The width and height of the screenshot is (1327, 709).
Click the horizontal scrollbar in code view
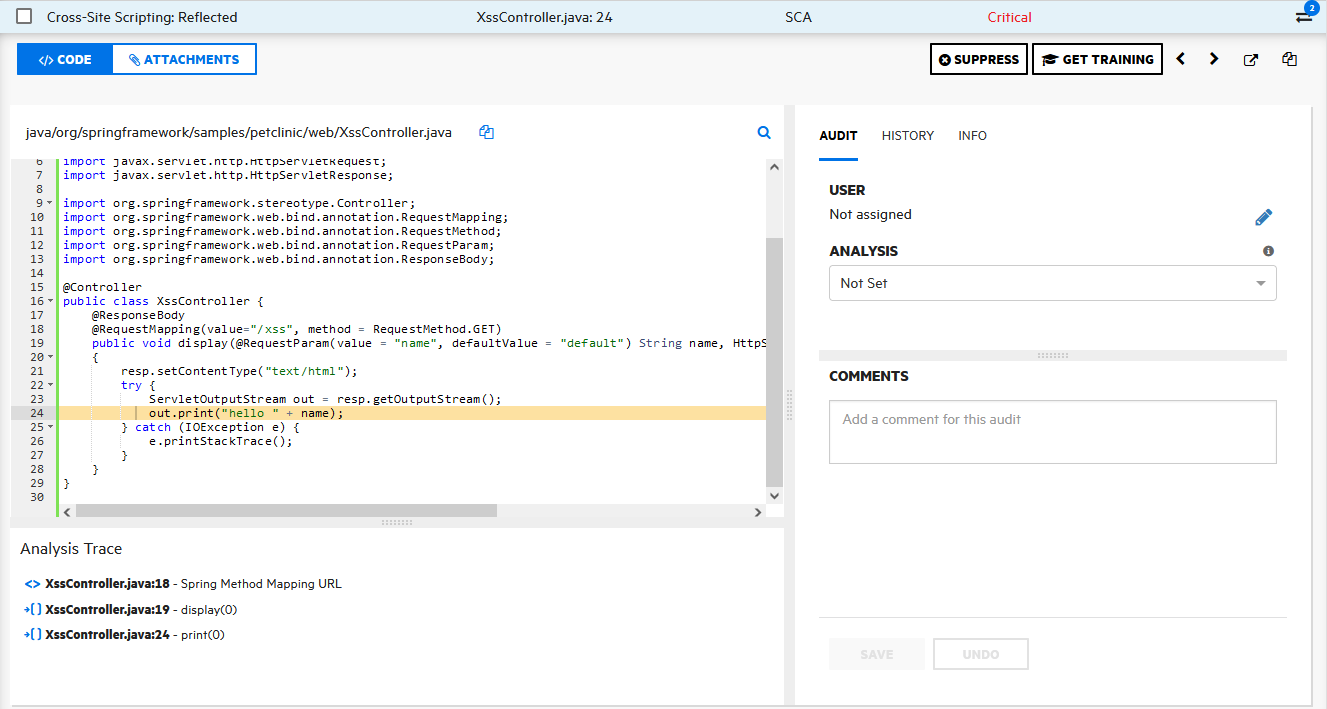tap(286, 511)
